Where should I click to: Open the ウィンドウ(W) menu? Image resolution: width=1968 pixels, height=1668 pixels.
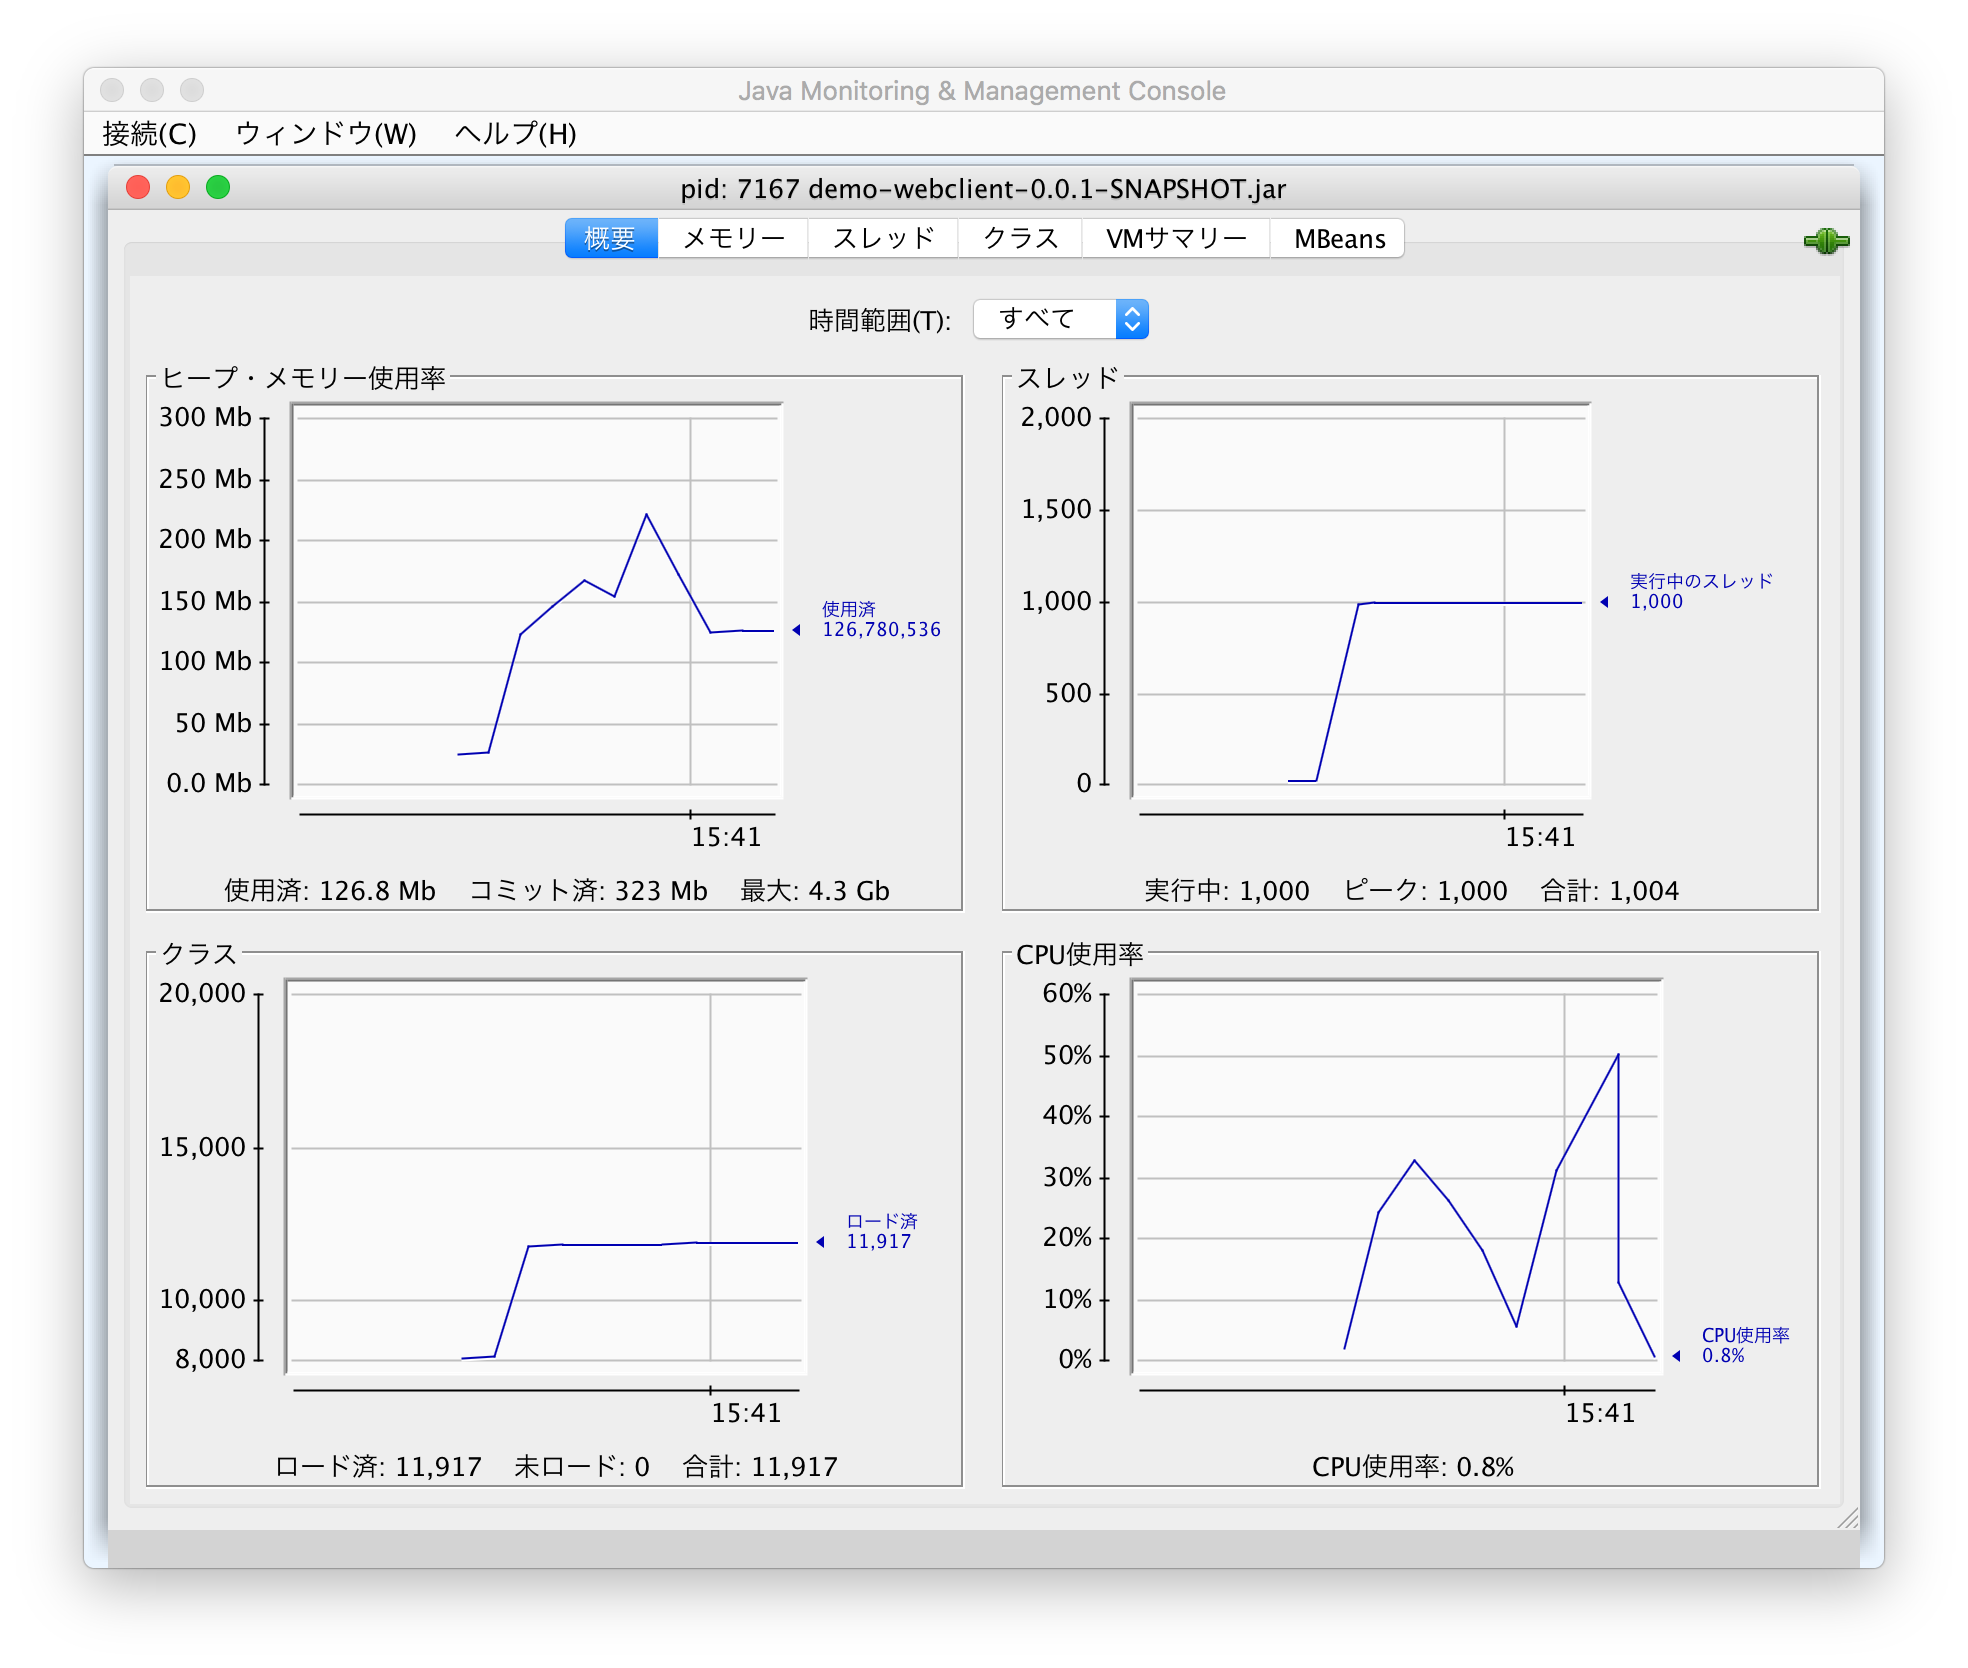click(326, 133)
